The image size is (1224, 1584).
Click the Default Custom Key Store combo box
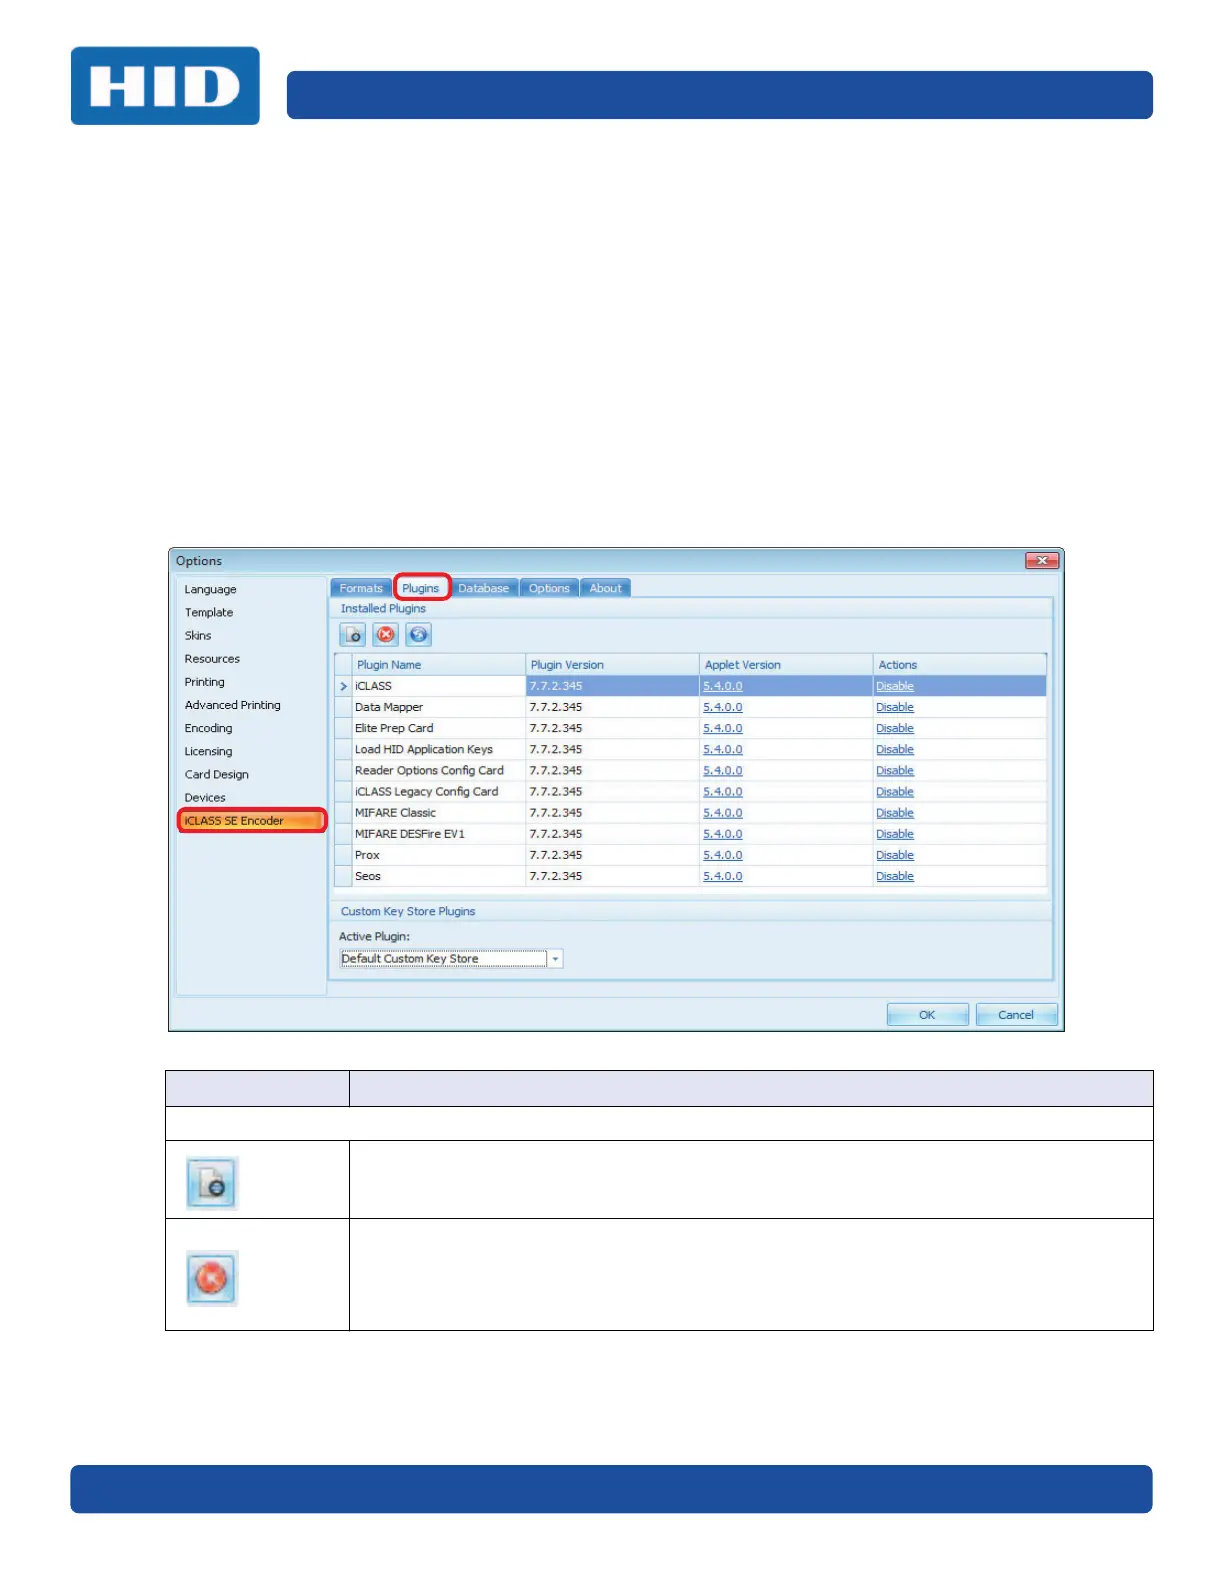pyautogui.click(x=451, y=959)
